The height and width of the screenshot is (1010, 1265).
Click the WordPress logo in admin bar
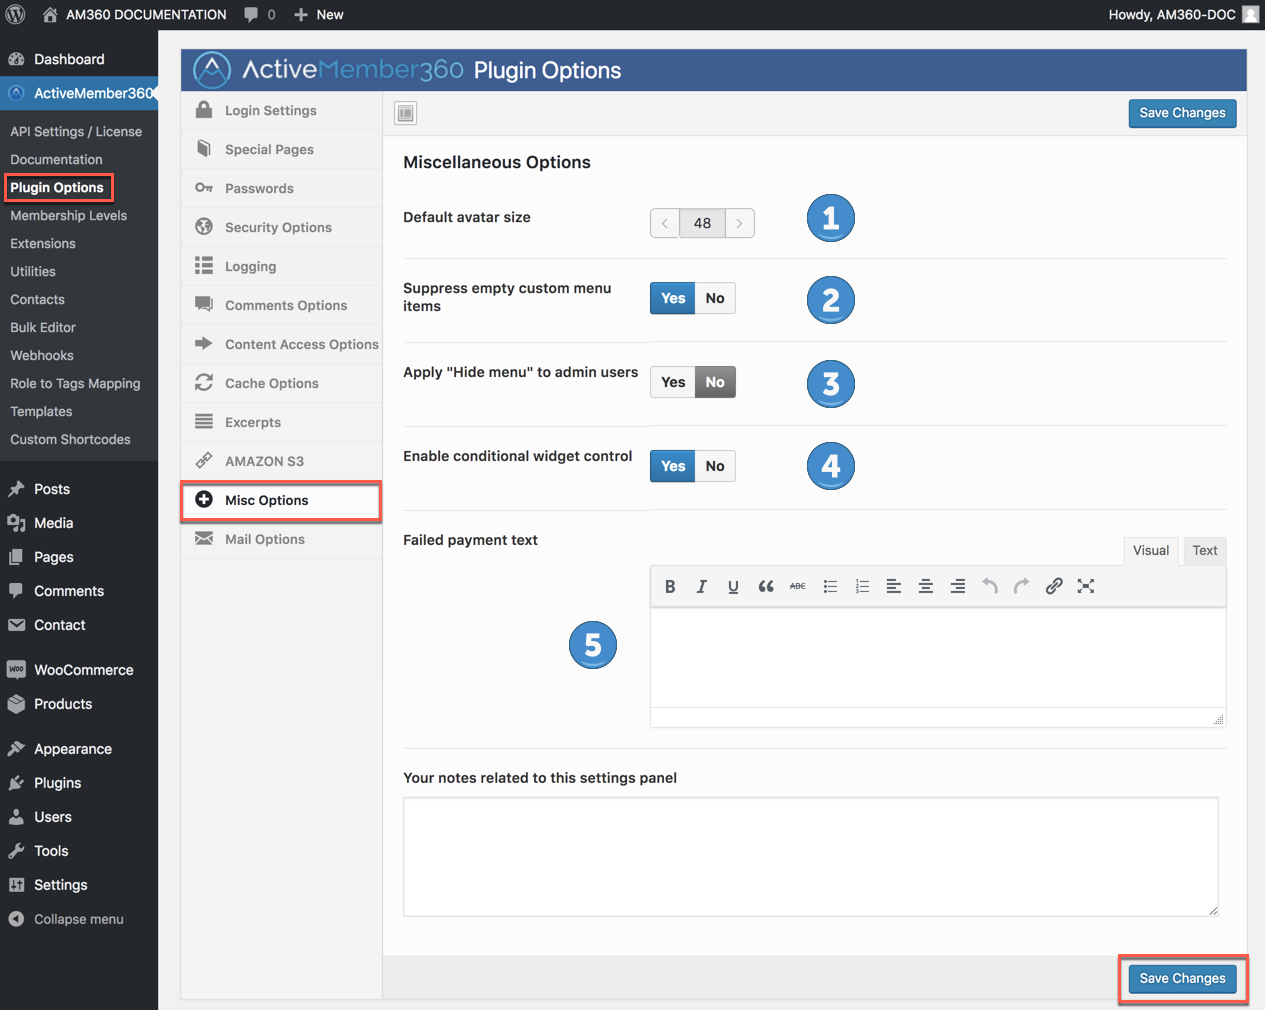pyautogui.click(x=15, y=15)
